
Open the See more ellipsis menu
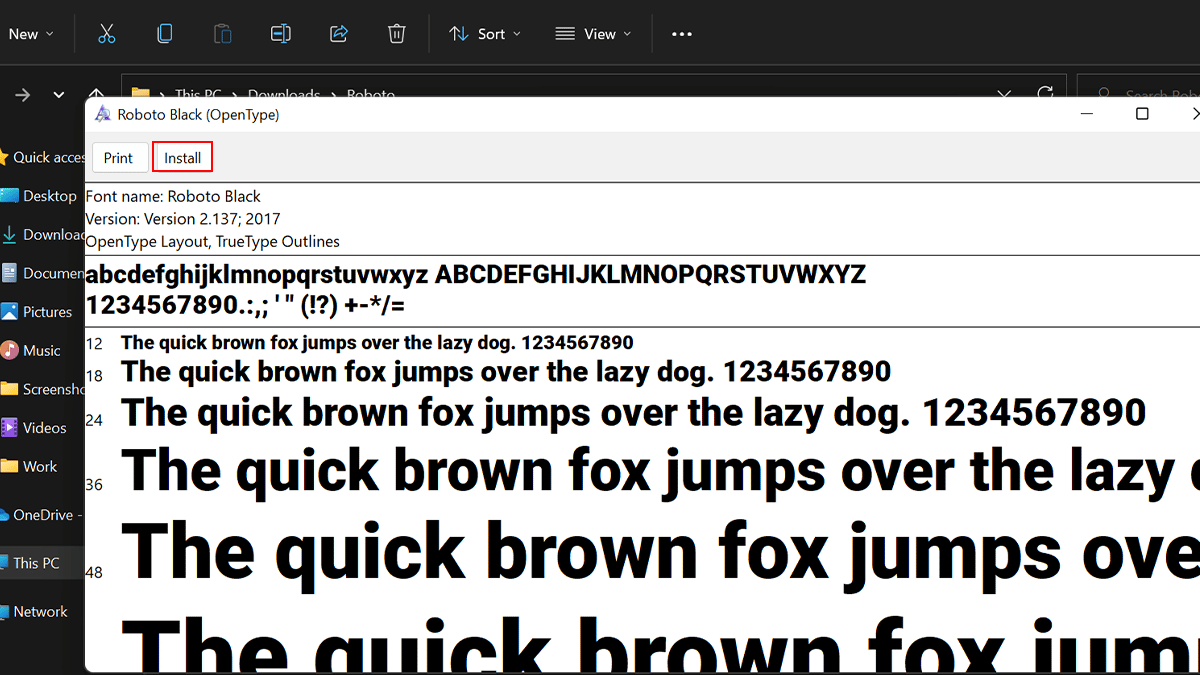682,34
